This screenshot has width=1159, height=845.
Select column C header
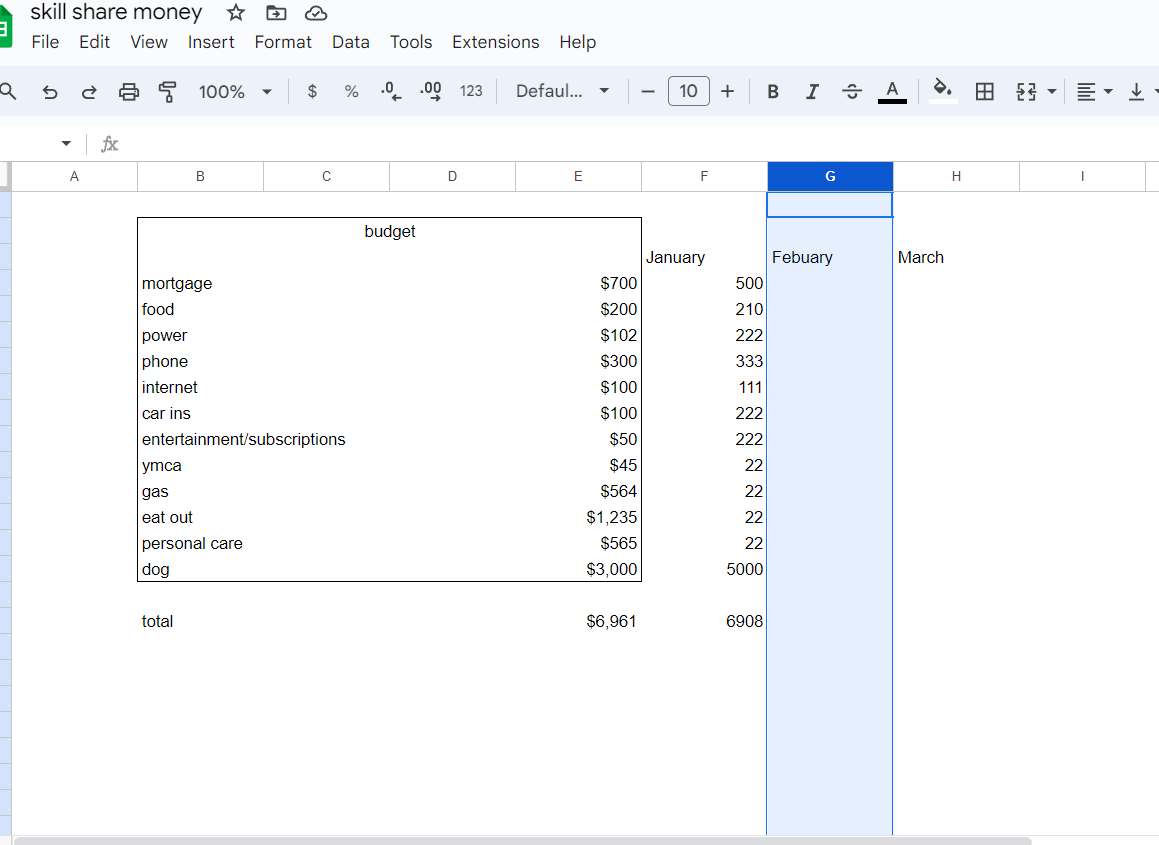326,177
